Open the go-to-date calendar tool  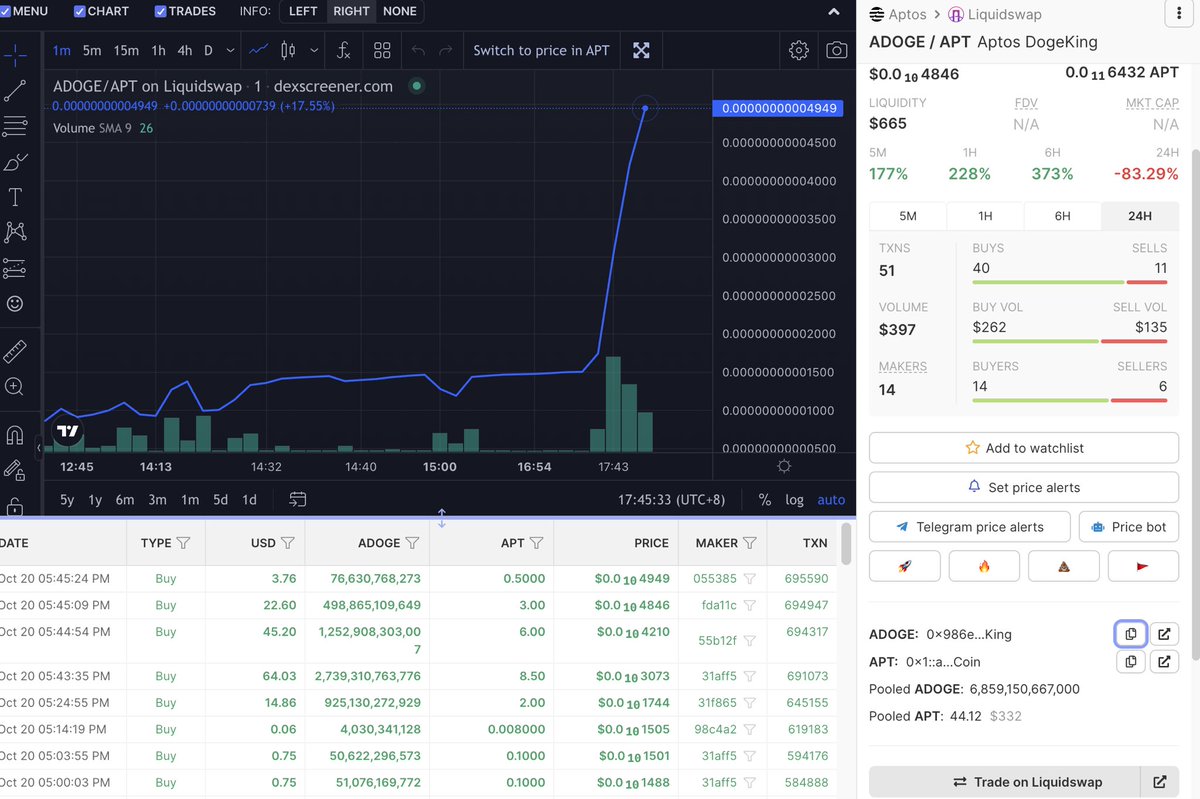click(x=297, y=499)
